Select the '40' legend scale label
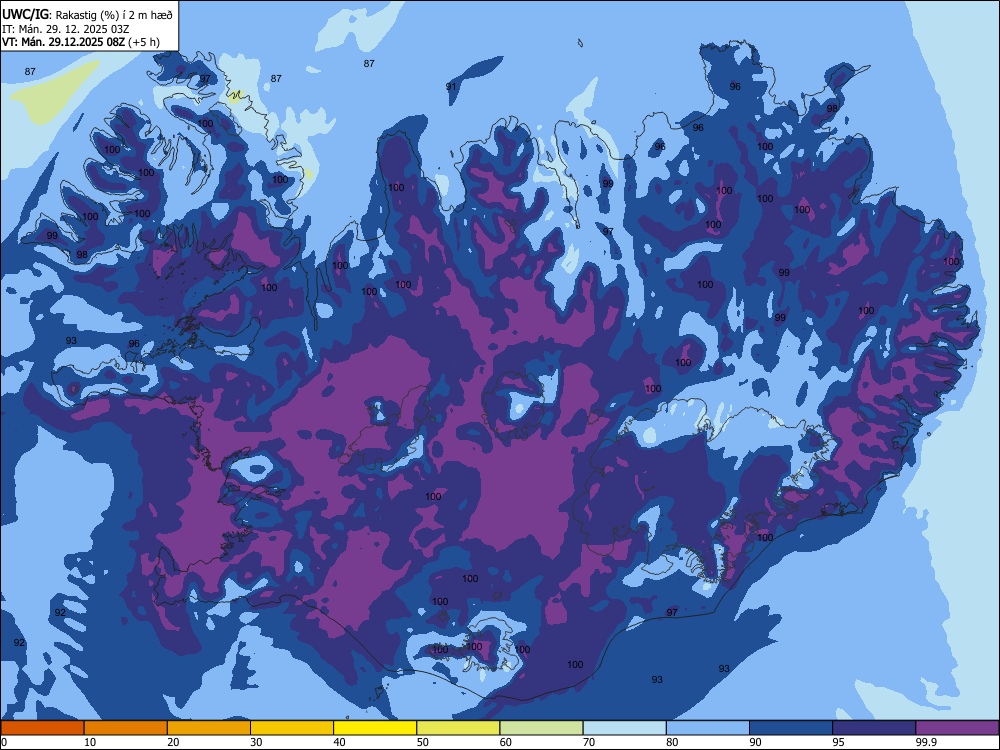1000x750 pixels. pos(340,742)
